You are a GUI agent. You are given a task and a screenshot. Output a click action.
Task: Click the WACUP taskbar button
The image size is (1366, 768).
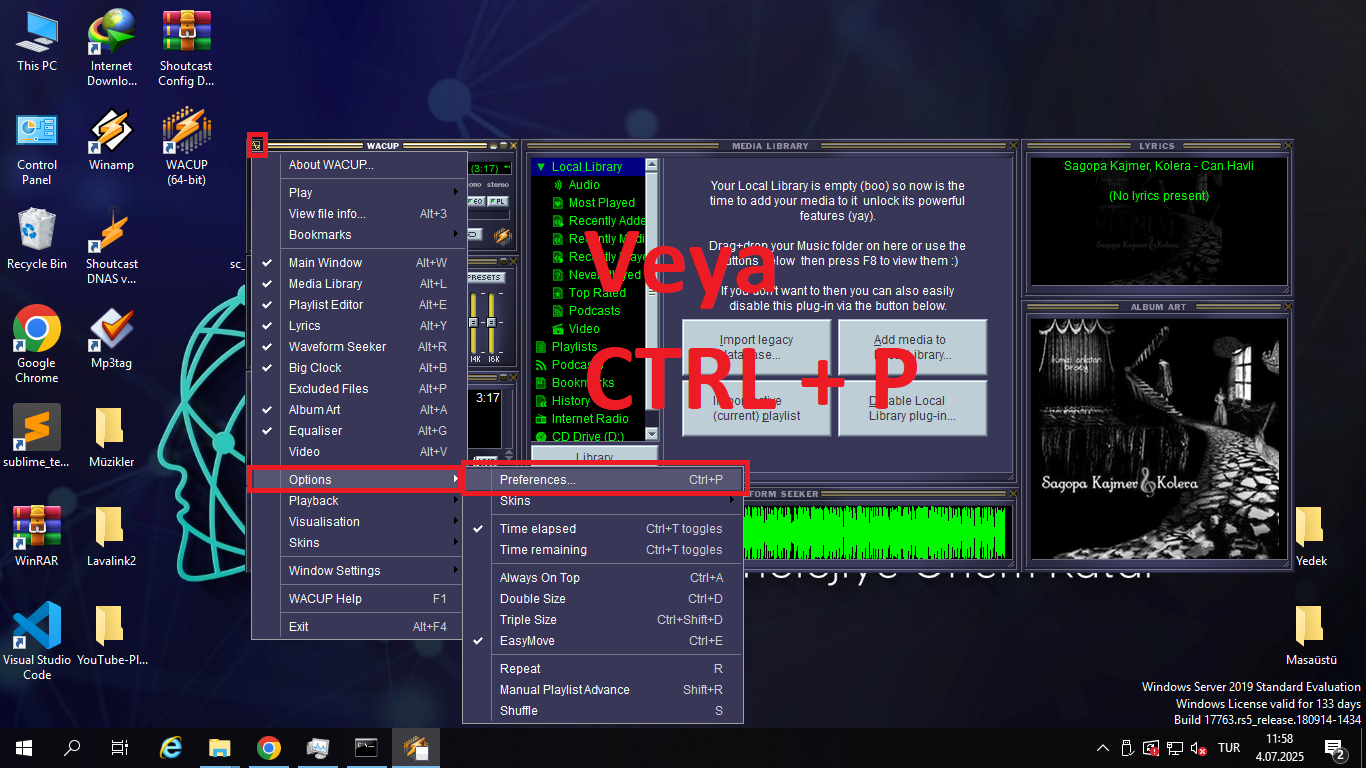[x=415, y=747]
